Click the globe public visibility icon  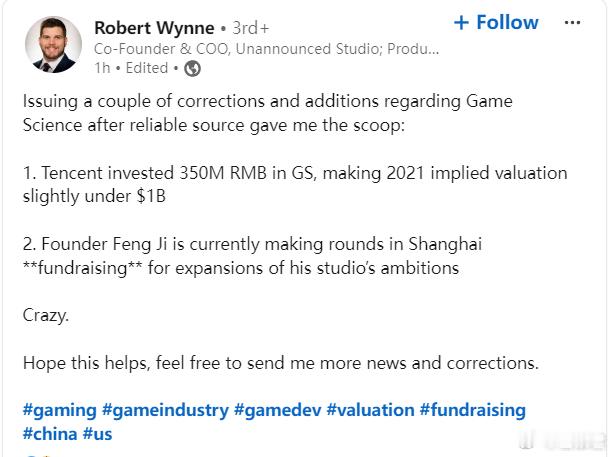[192, 68]
